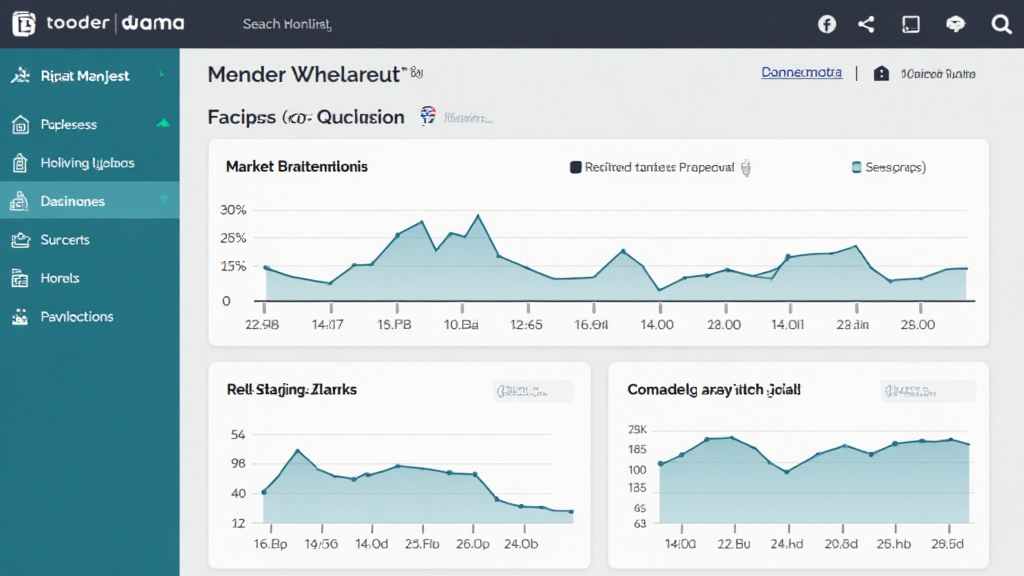Click the Surcerts sidebar icon
1024x576 pixels.
19,240
